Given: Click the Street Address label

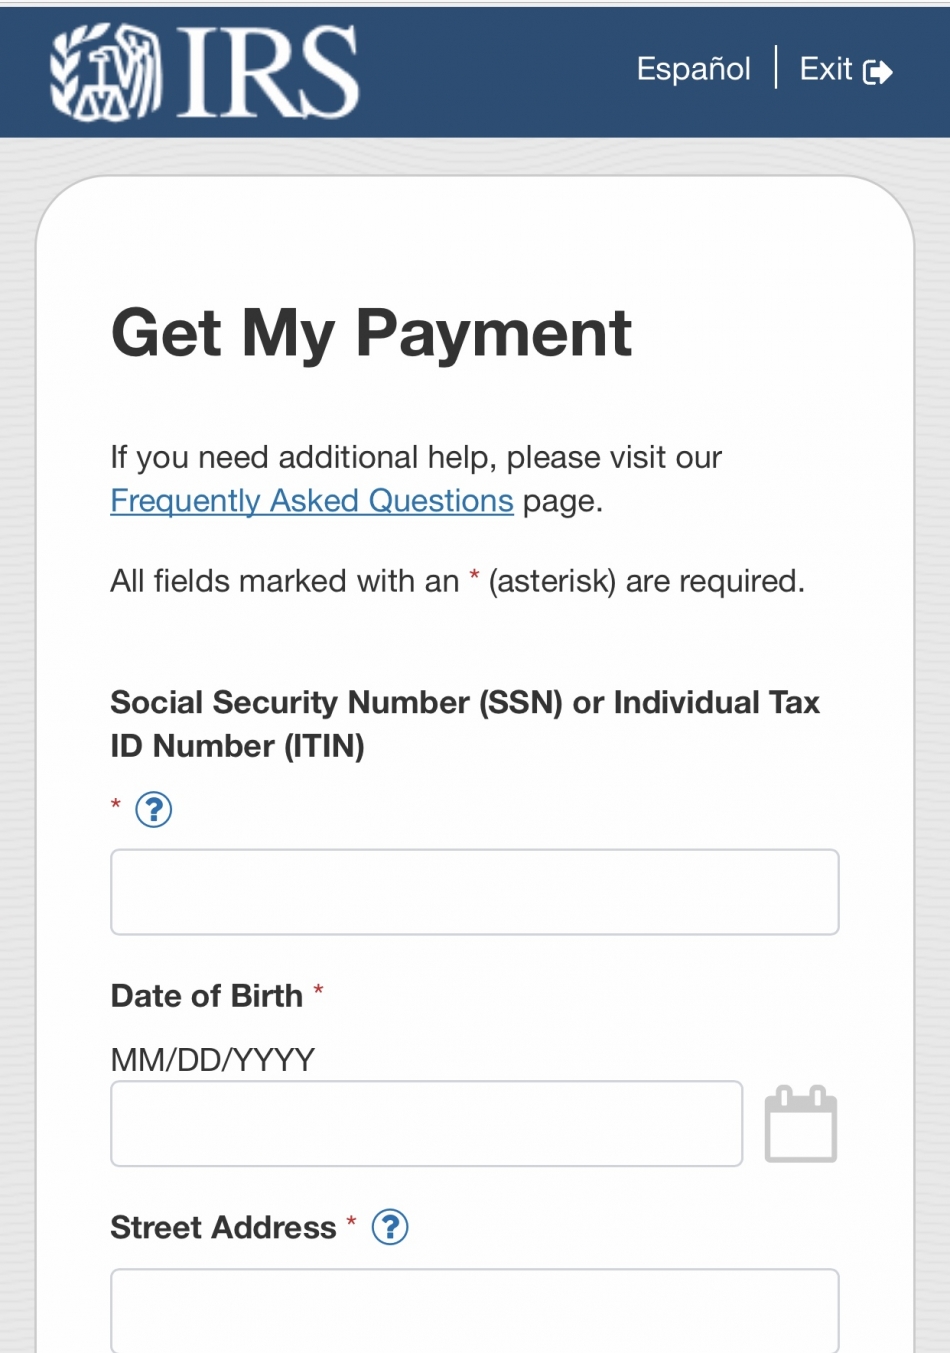Looking at the screenshot, I should coord(223,1227).
